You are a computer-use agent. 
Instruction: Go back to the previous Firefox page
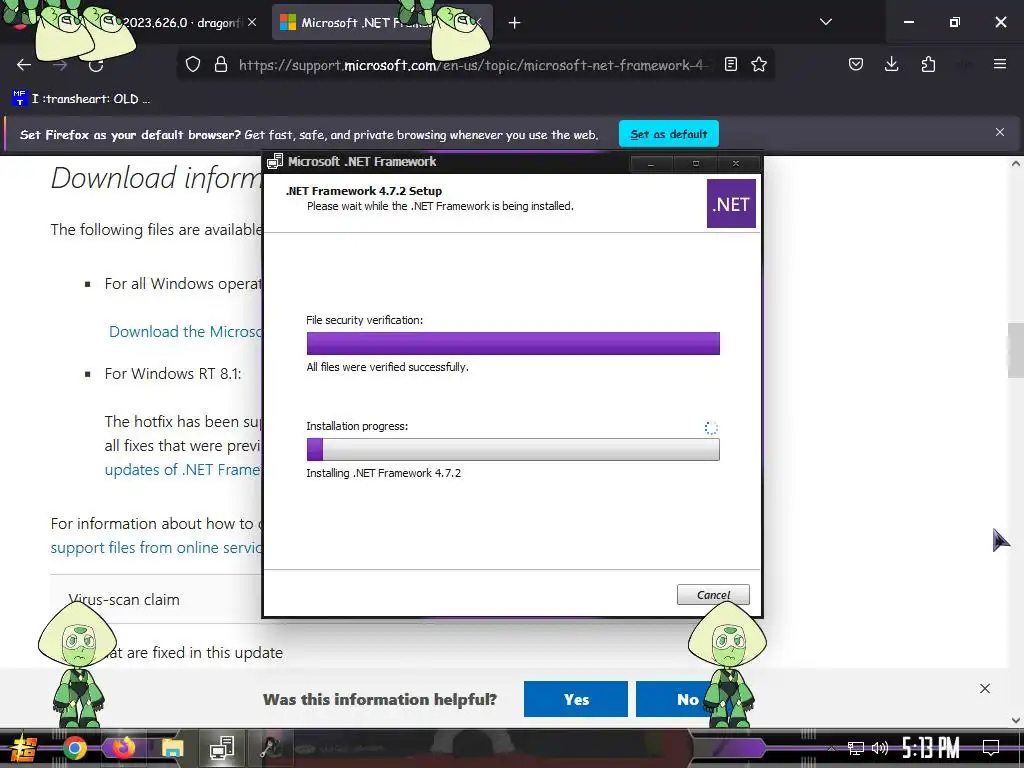[24, 65]
